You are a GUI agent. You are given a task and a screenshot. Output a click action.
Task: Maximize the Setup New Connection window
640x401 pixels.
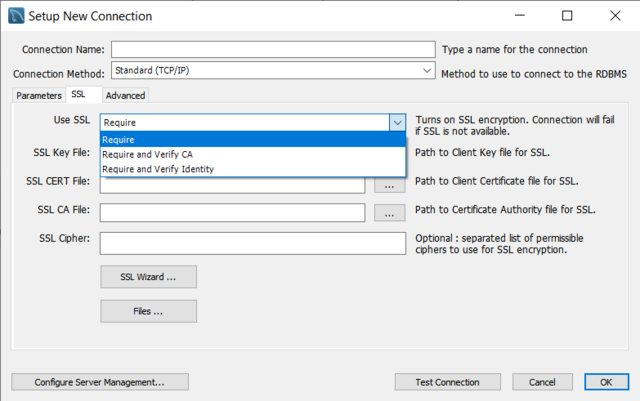point(567,16)
